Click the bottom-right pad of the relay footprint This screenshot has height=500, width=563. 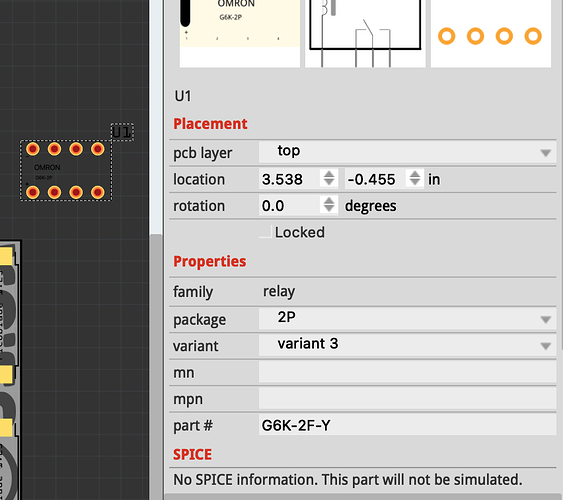tap(98, 192)
